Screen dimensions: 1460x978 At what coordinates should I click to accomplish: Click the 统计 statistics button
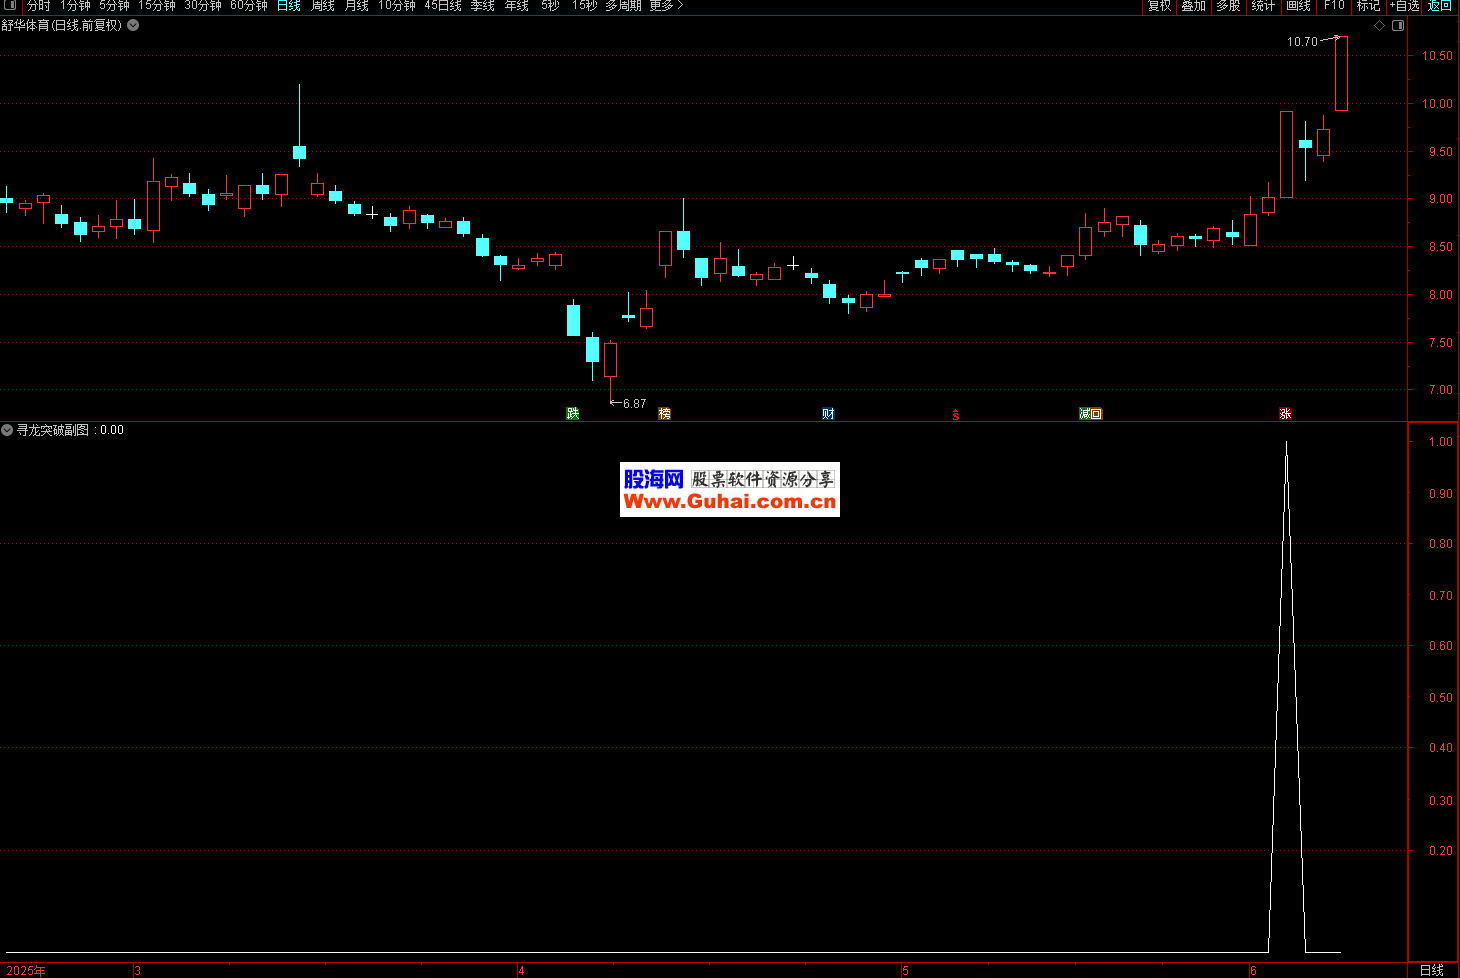[1263, 5]
